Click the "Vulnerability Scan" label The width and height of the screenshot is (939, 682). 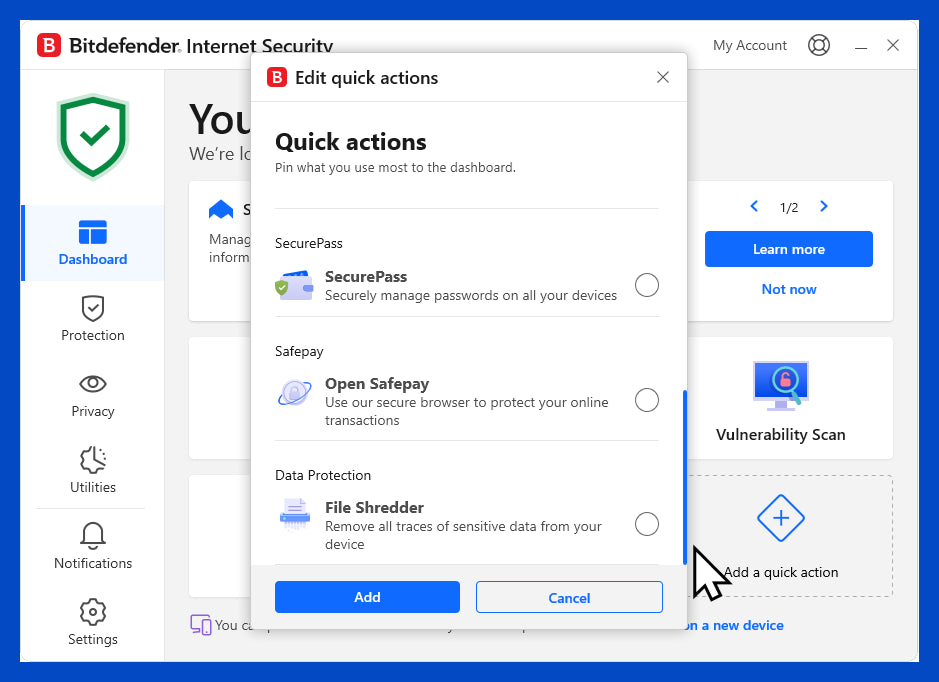tap(781, 435)
